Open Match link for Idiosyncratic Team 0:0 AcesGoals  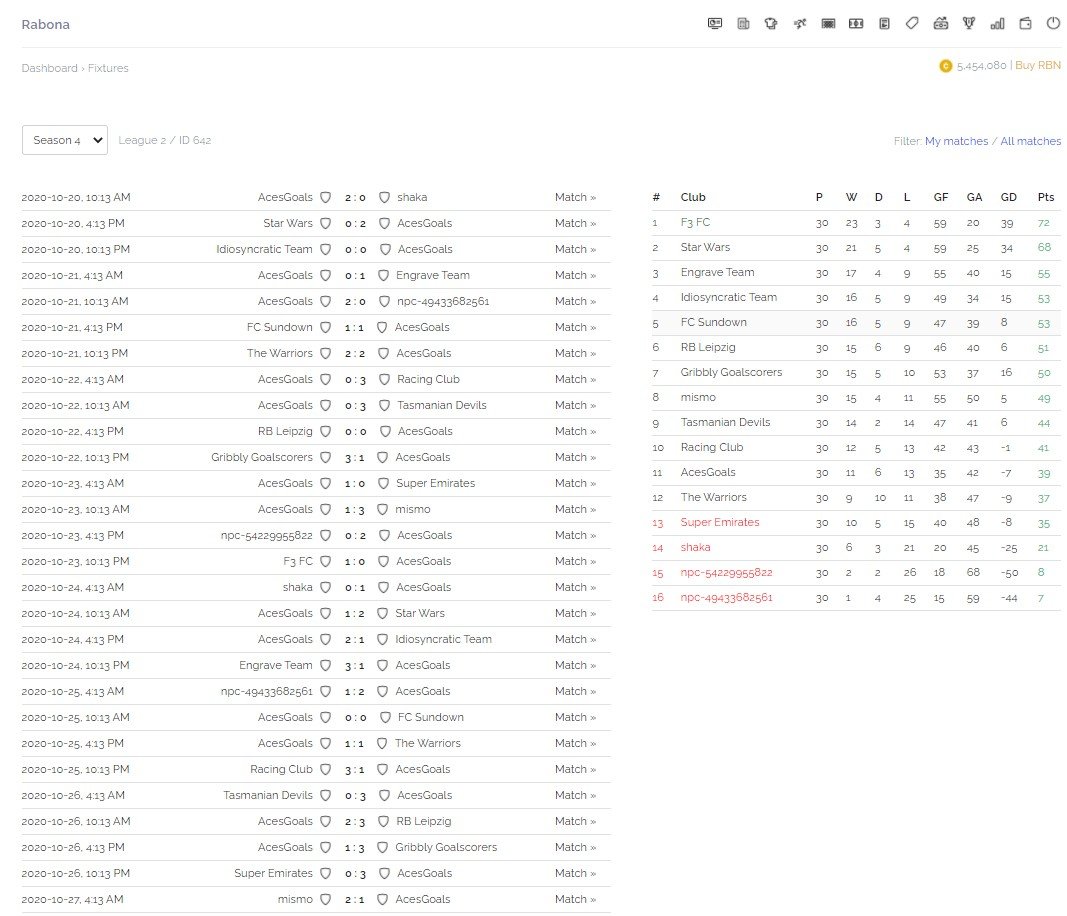click(x=575, y=249)
